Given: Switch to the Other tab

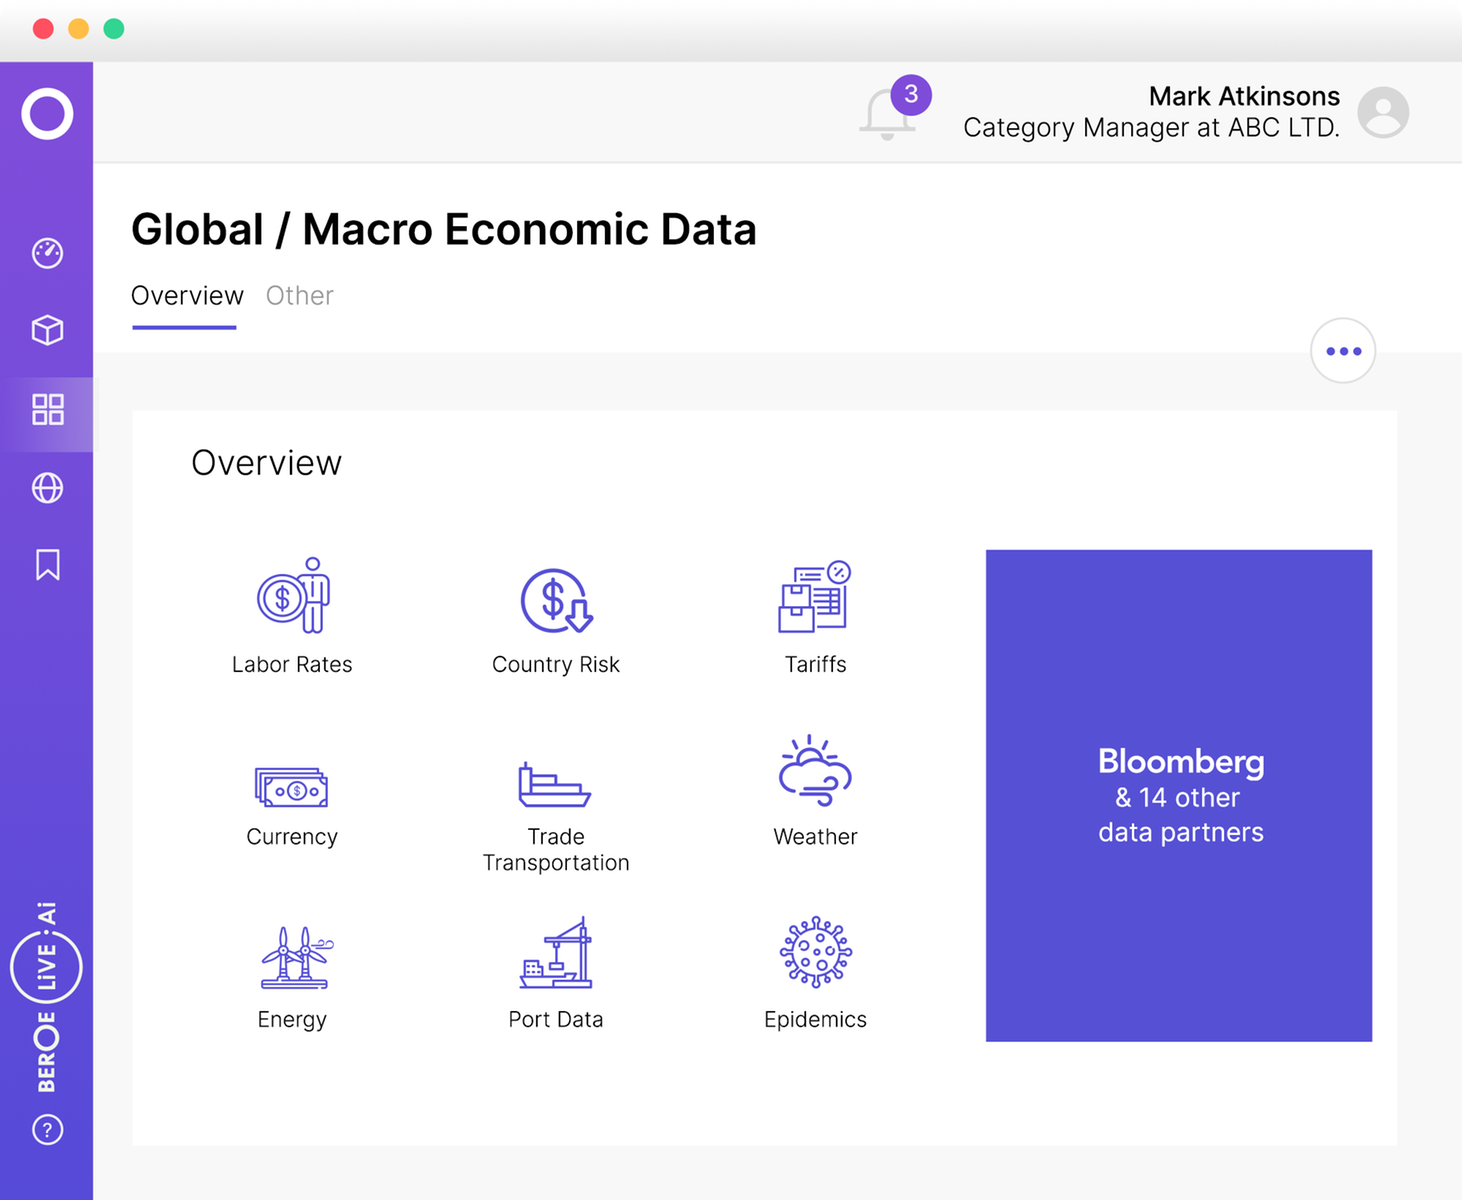Looking at the screenshot, I should (299, 295).
